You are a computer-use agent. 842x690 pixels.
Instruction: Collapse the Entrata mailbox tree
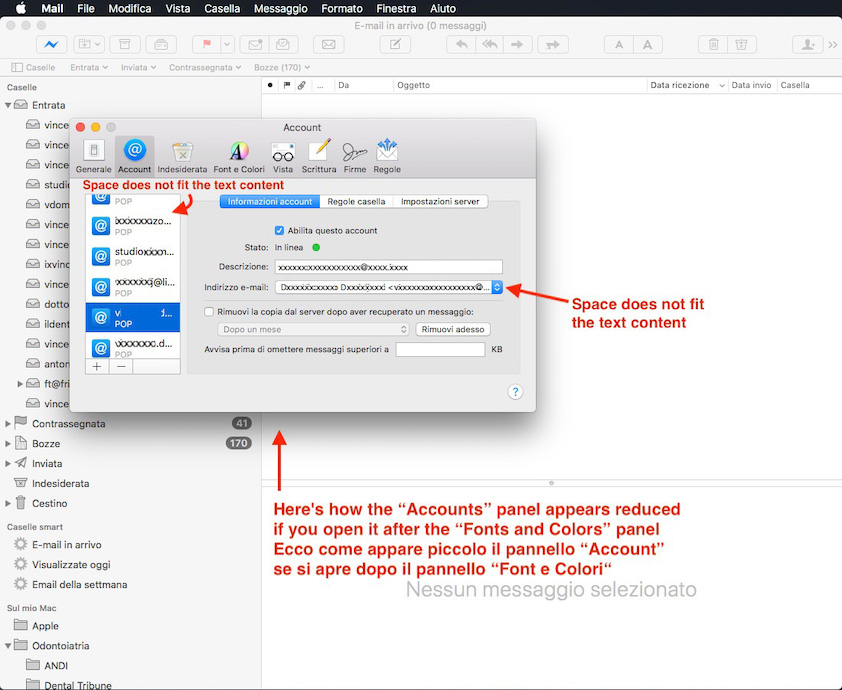click(x=8, y=105)
